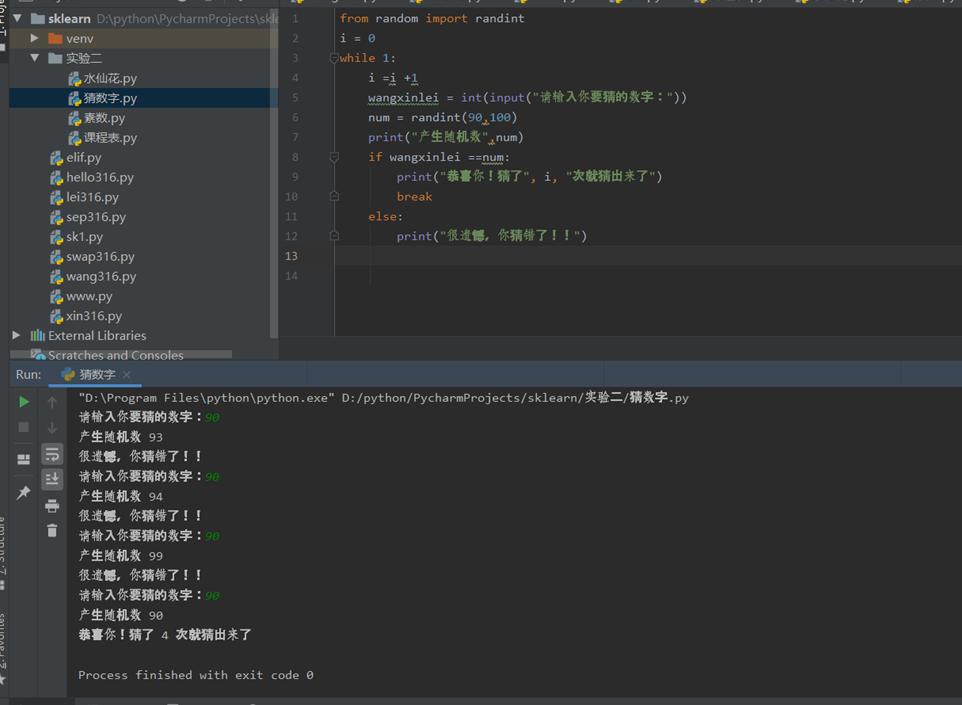Click line number 13 in gutter
The height and width of the screenshot is (705, 962).
pos(291,256)
